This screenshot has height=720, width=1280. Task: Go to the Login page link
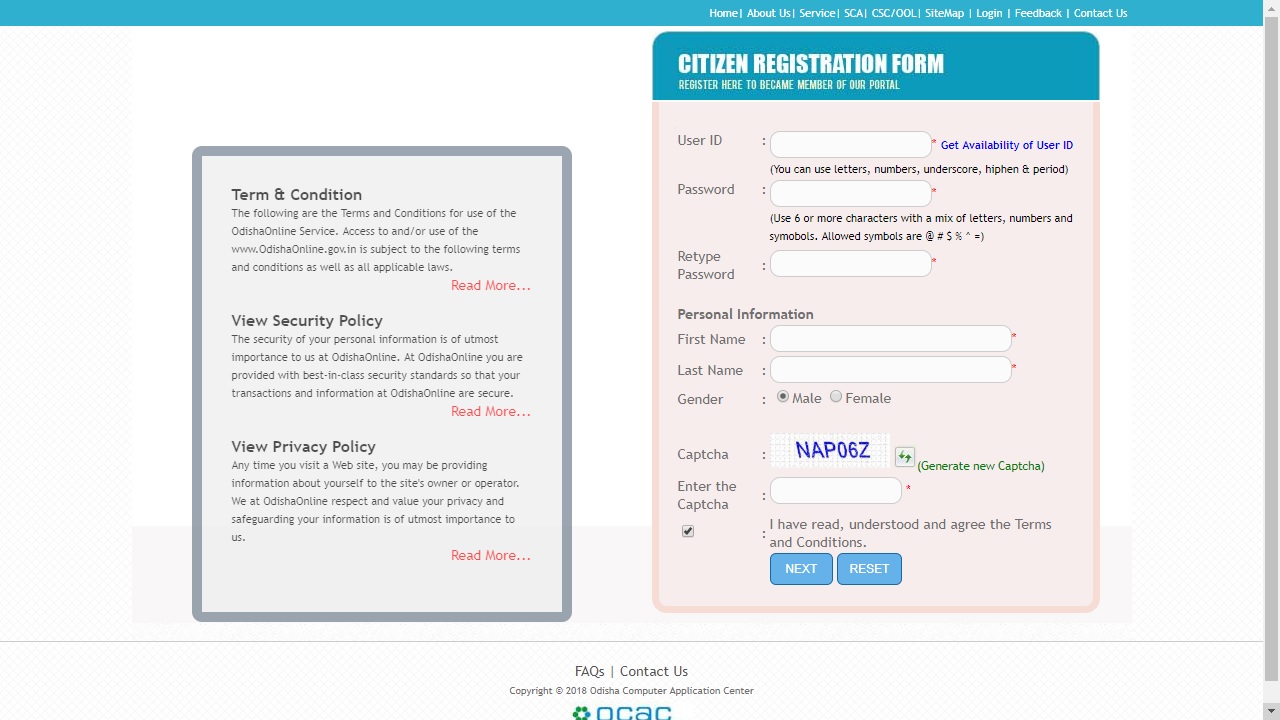[989, 13]
